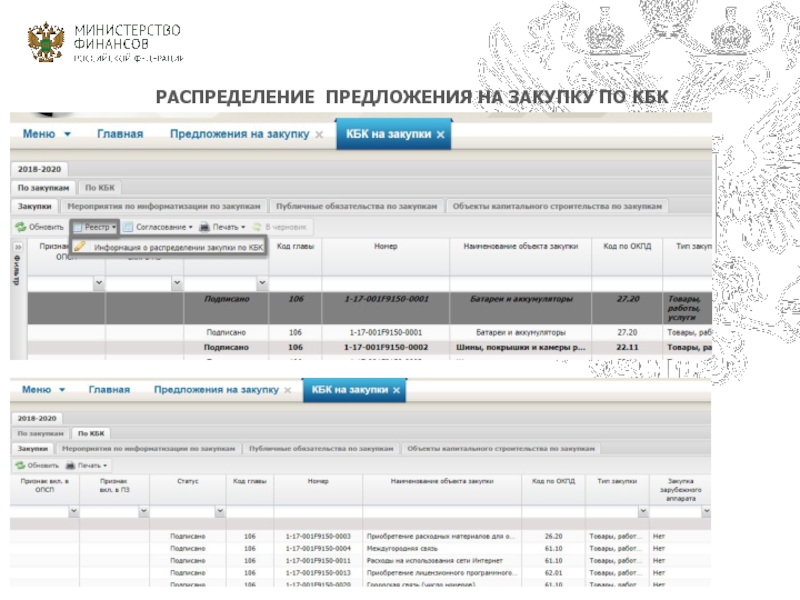Click the В черновик toolbar icon

[257, 227]
